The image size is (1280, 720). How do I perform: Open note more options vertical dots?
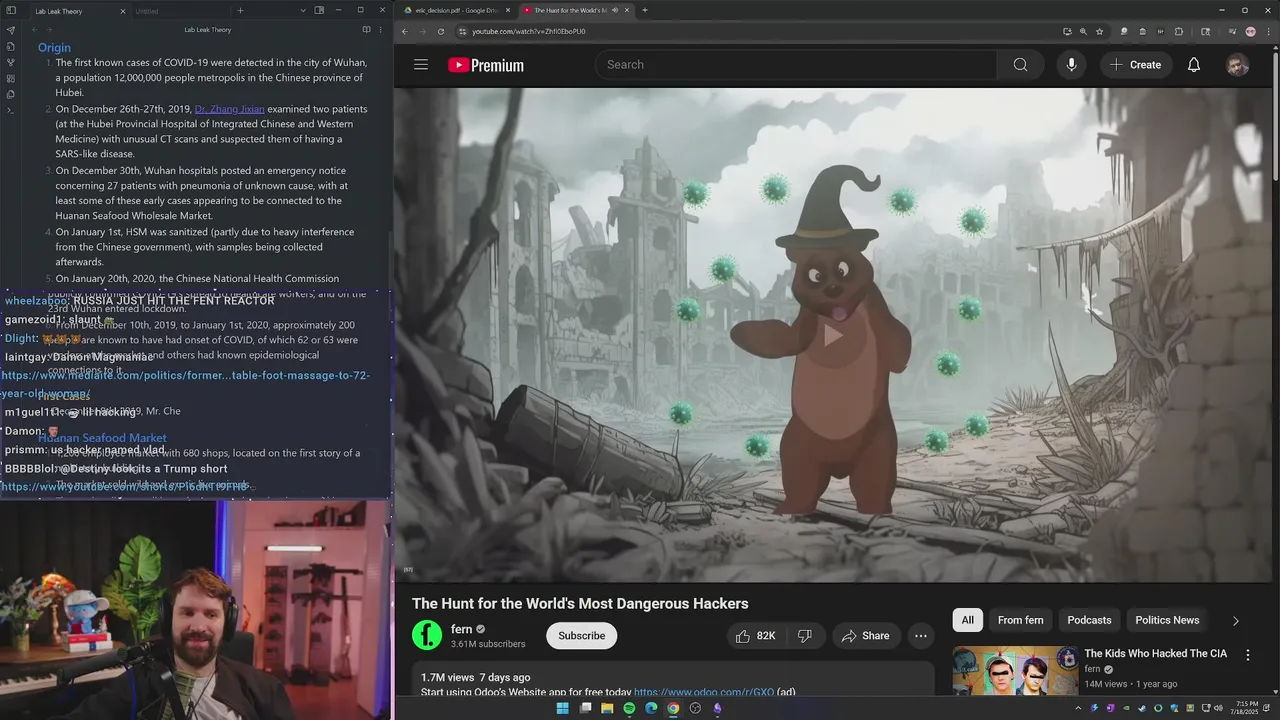coord(381,30)
